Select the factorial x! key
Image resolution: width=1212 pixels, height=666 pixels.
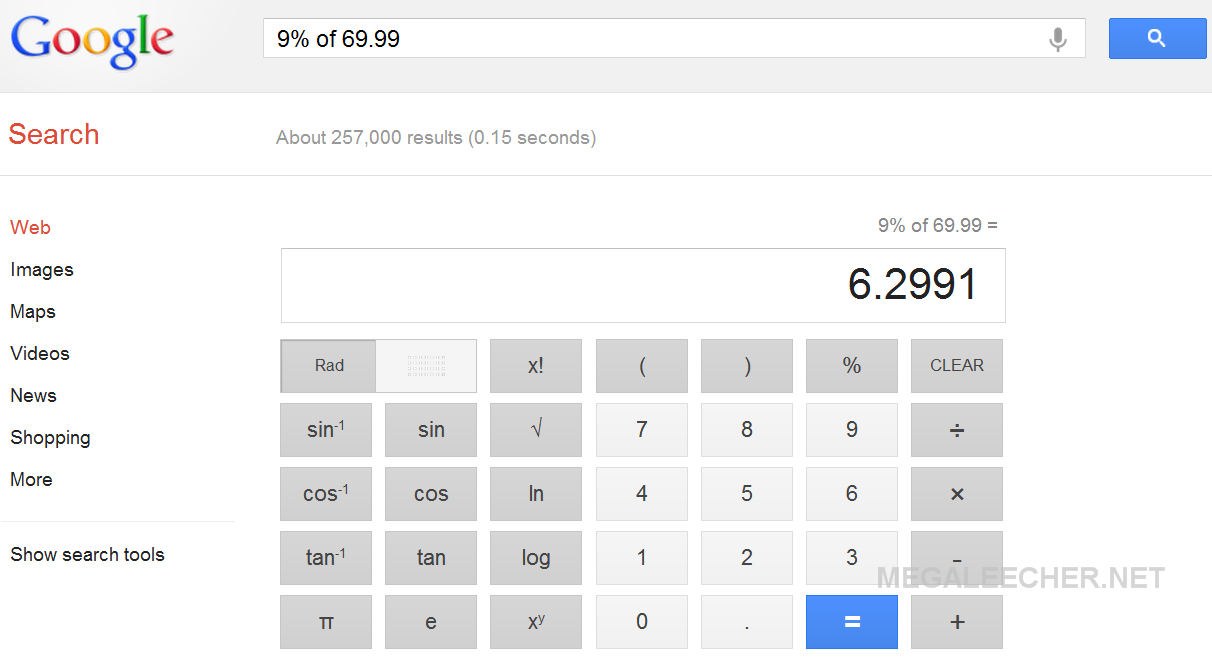click(x=535, y=366)
